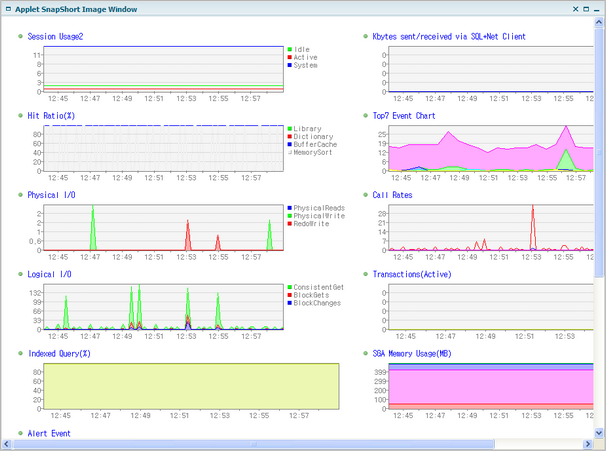The height and width of the screenshot is (451, 606).
Task: Click the green bullet next to Call Rates
Action: click(365, 195)
